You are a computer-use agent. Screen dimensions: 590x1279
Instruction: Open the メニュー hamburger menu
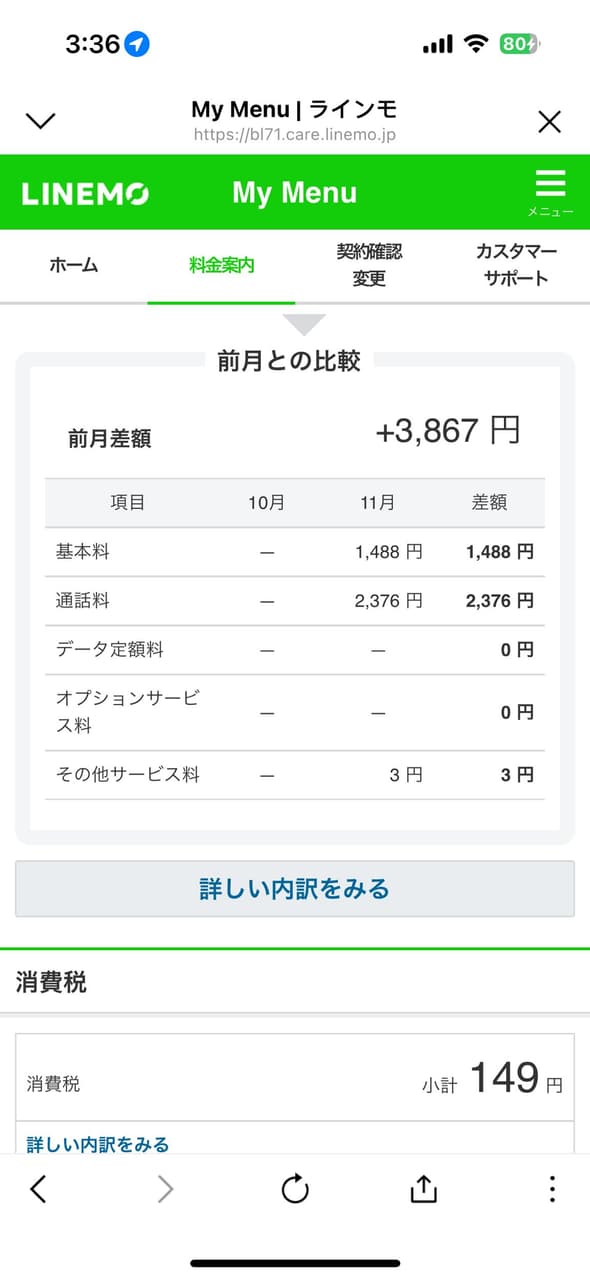pyautogui.click(x=551, y=190)
